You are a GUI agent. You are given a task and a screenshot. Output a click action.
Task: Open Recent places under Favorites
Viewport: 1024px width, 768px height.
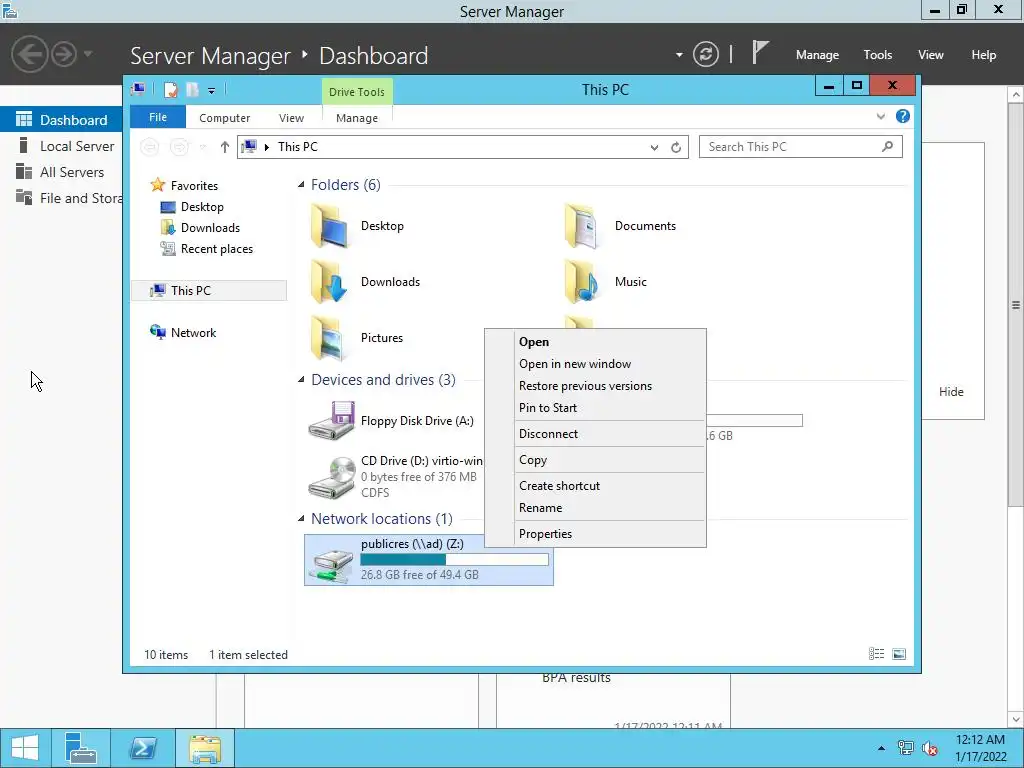pos(217,249)
